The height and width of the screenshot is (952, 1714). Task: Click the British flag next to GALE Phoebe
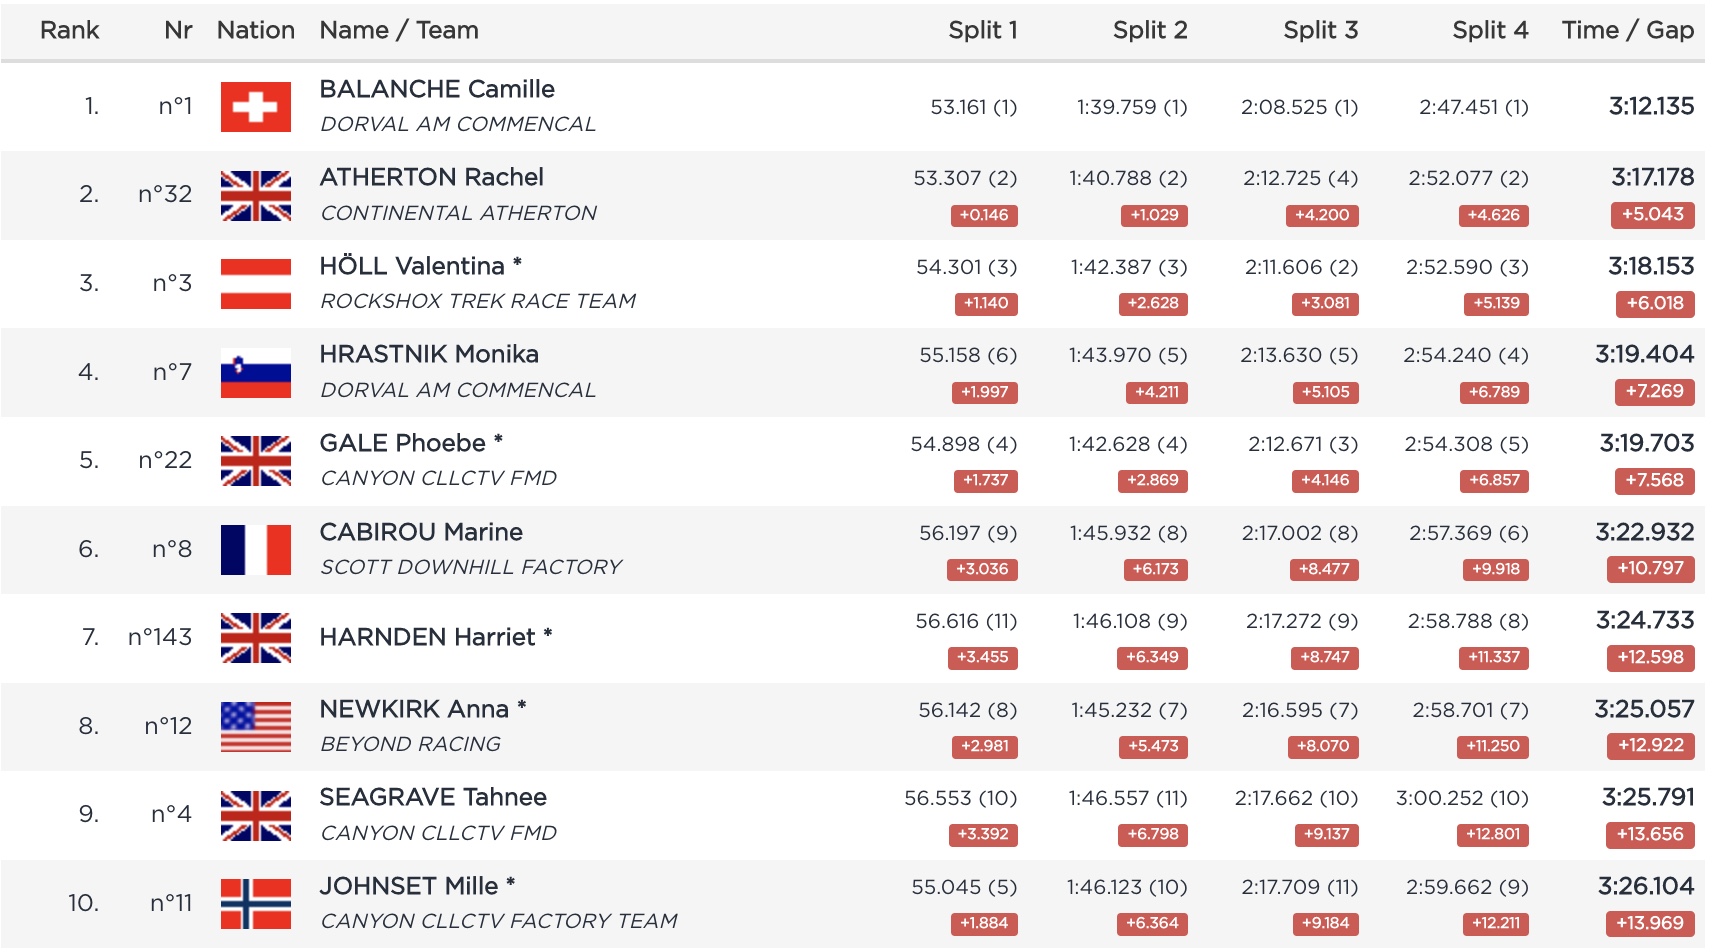click(x=255, y=460)
